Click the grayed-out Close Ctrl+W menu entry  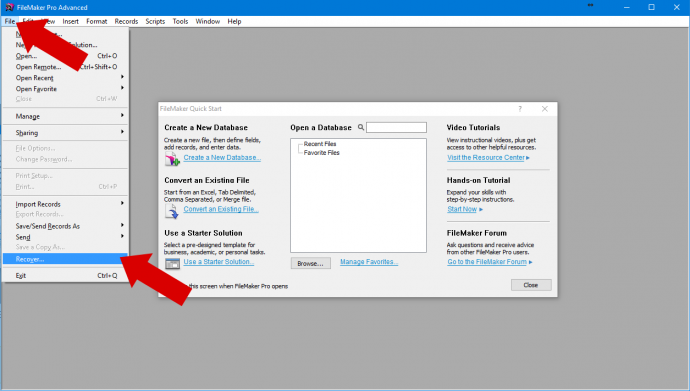coord(66,99)
